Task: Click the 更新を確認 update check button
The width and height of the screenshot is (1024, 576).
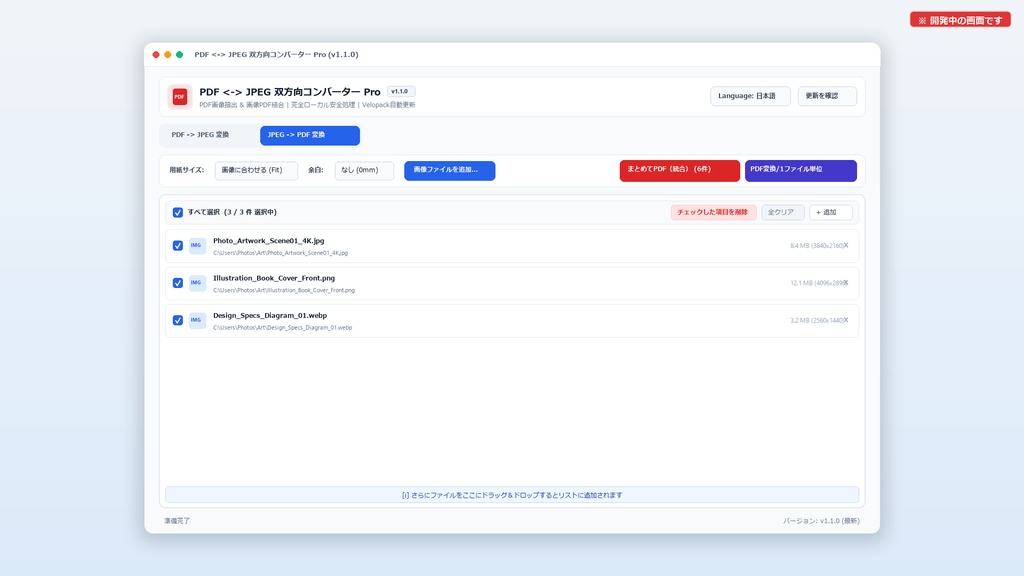Action: (x=827, y=96)
